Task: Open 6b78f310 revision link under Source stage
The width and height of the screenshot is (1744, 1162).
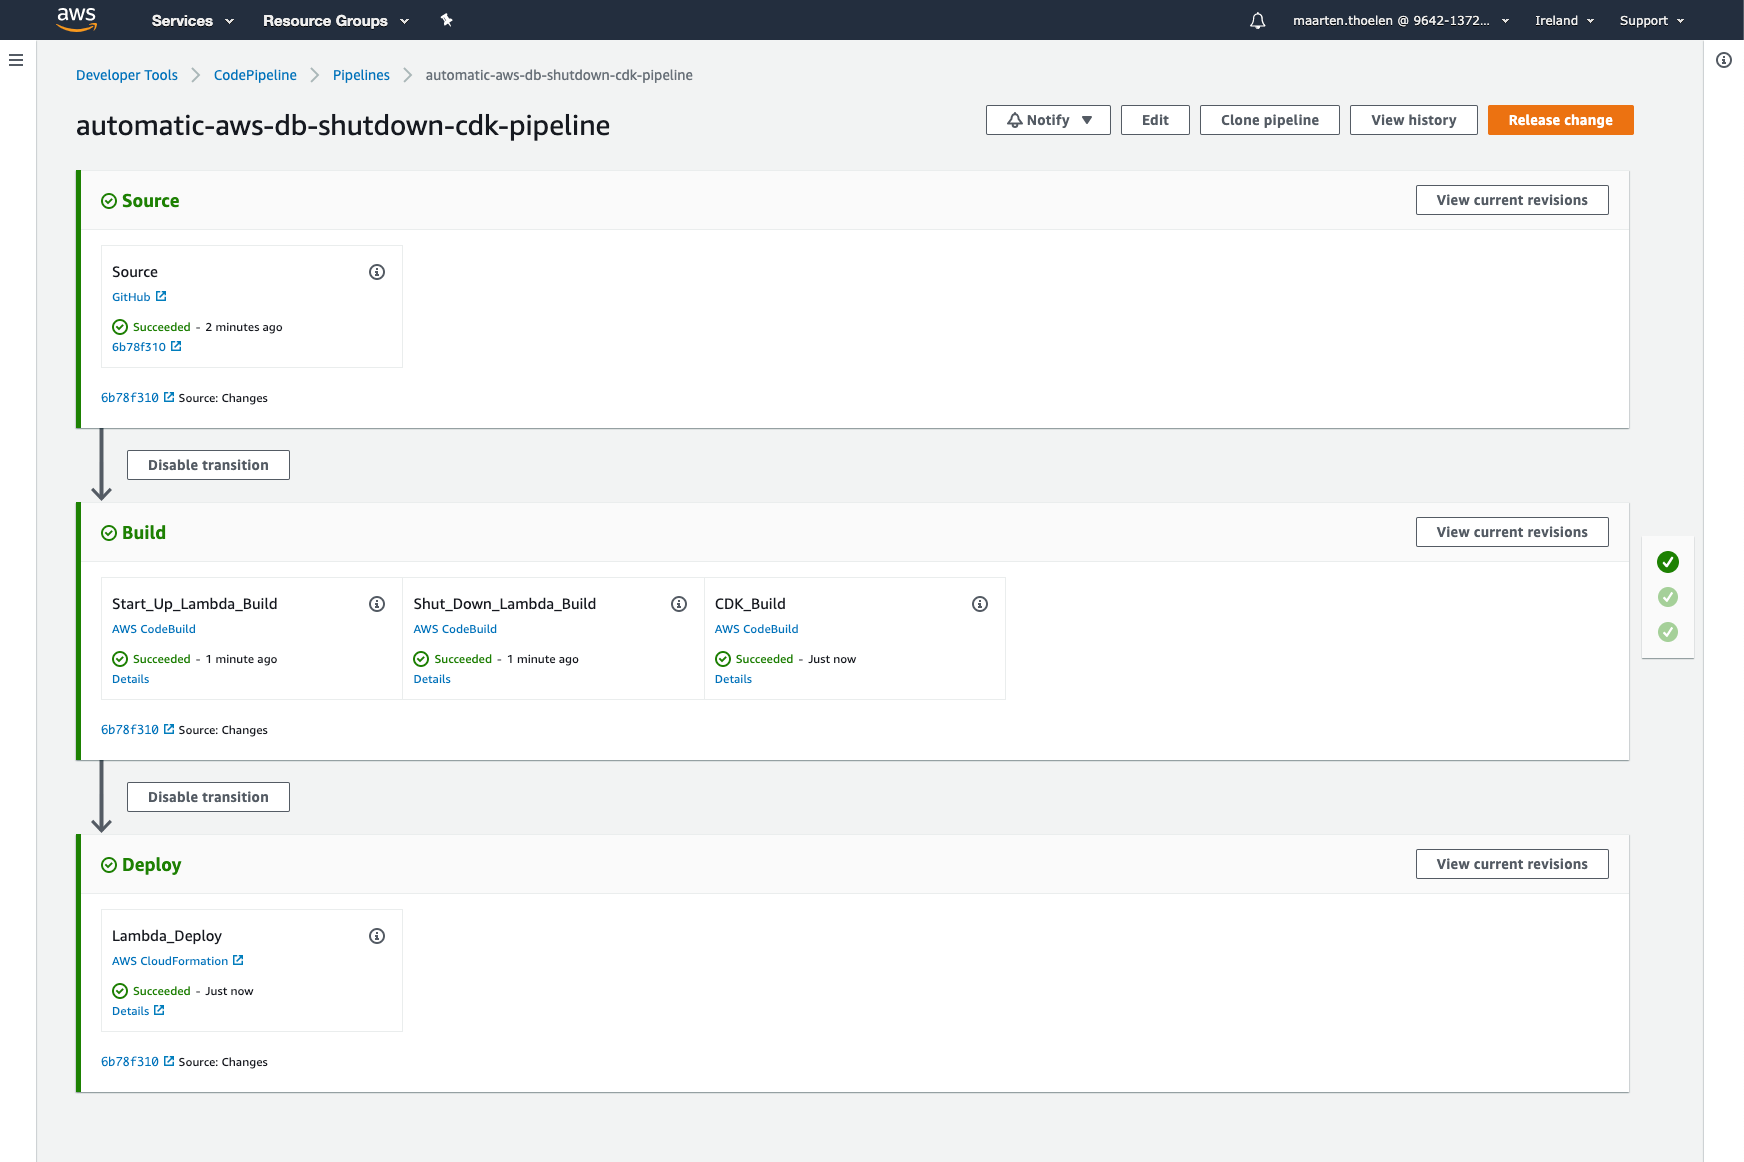Action: tap(130, 398)
